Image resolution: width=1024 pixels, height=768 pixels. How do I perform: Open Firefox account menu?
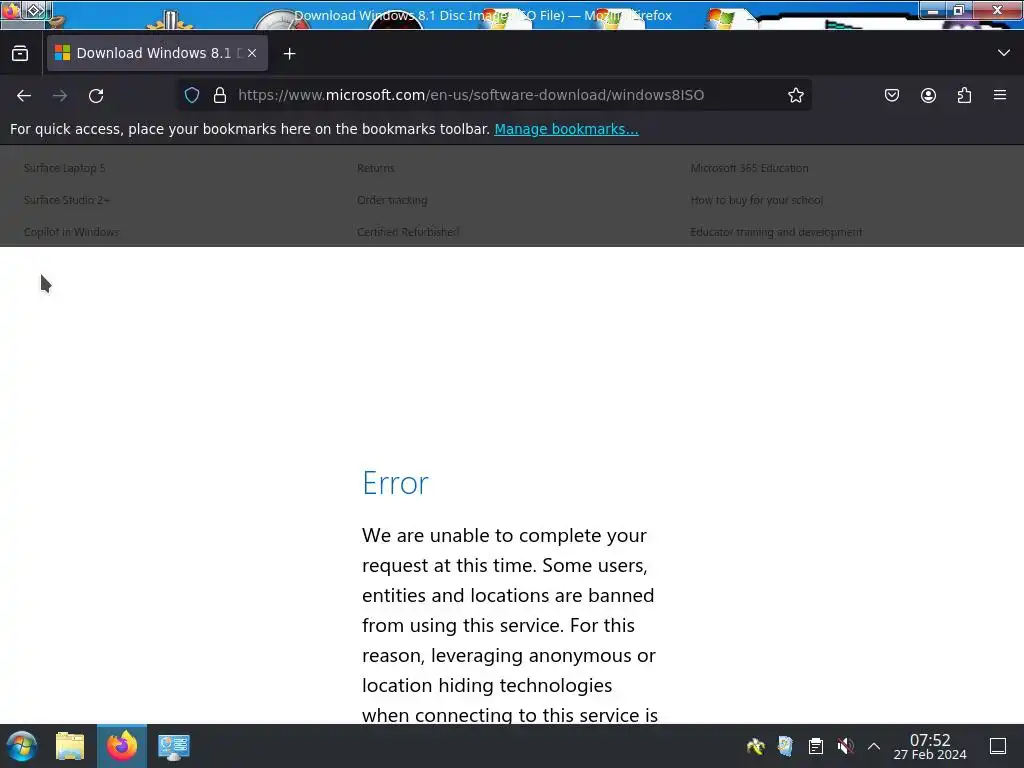(928, 95)
